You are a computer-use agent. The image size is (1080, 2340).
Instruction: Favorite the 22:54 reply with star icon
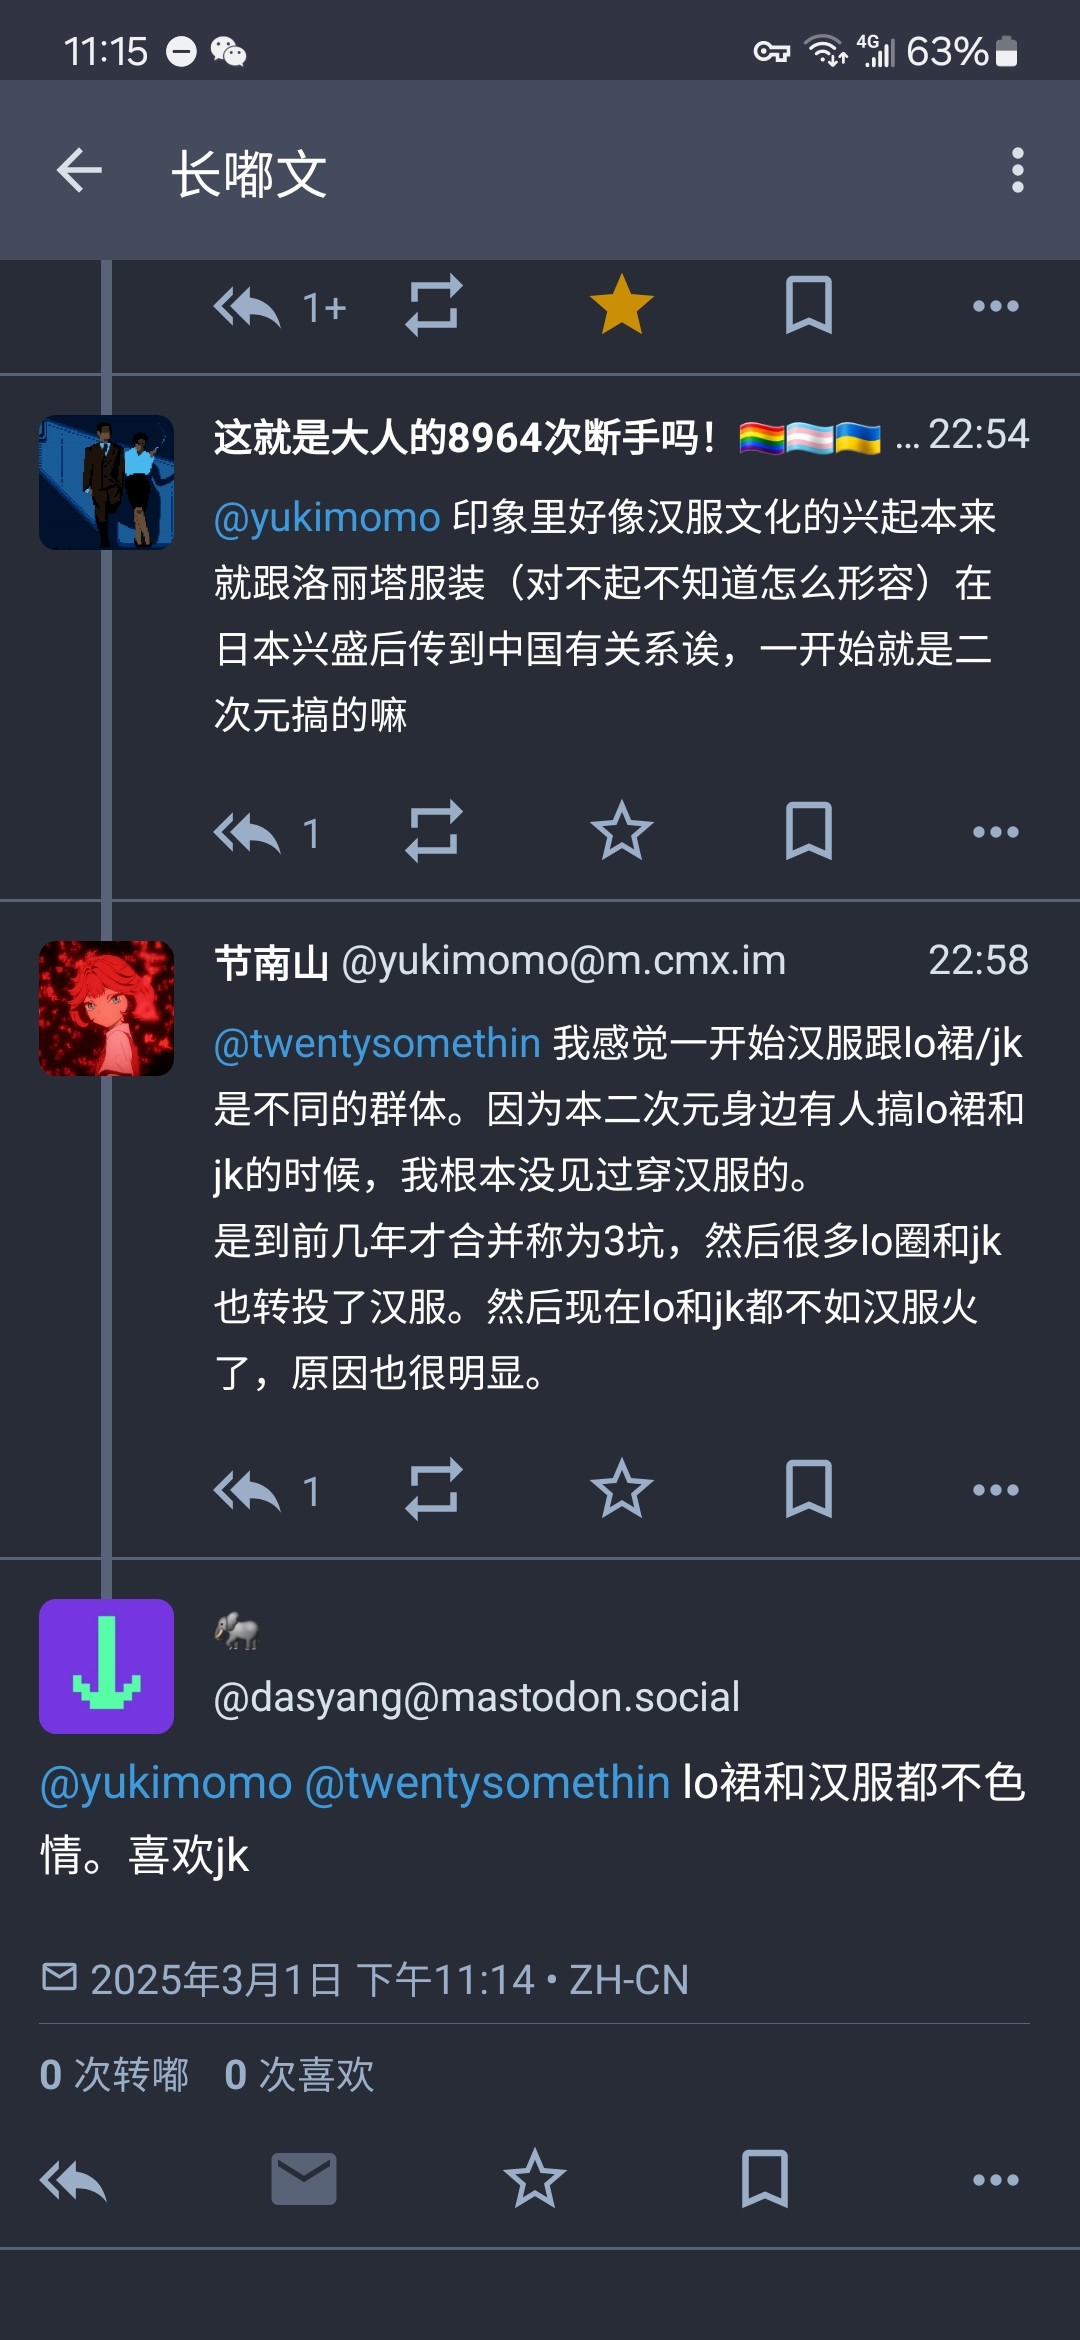coord(621,831)
